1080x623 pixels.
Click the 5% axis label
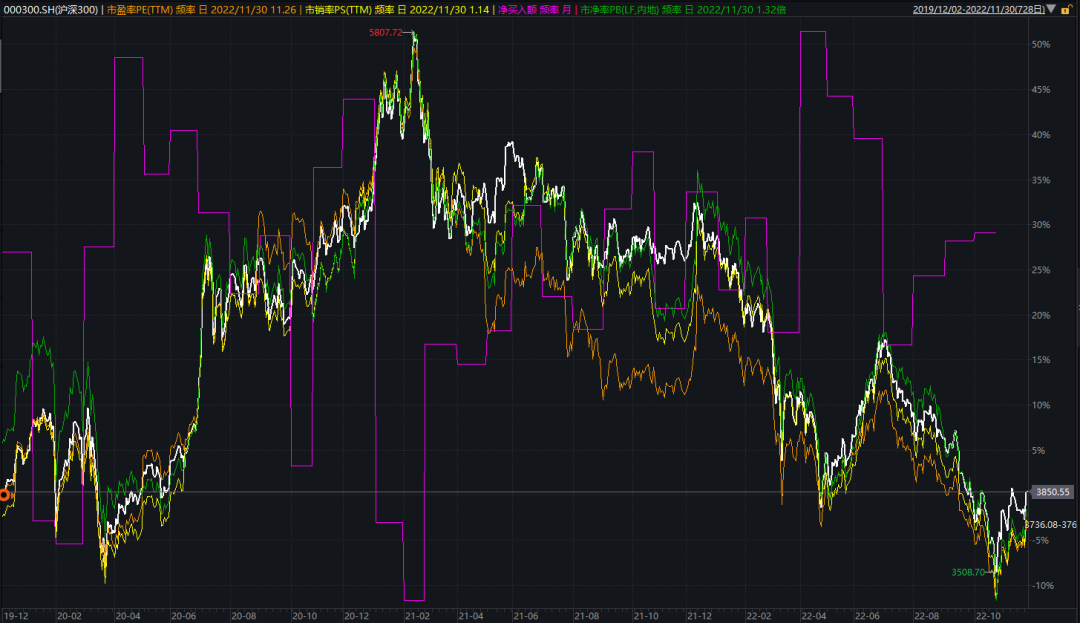tap(1039, 451)
